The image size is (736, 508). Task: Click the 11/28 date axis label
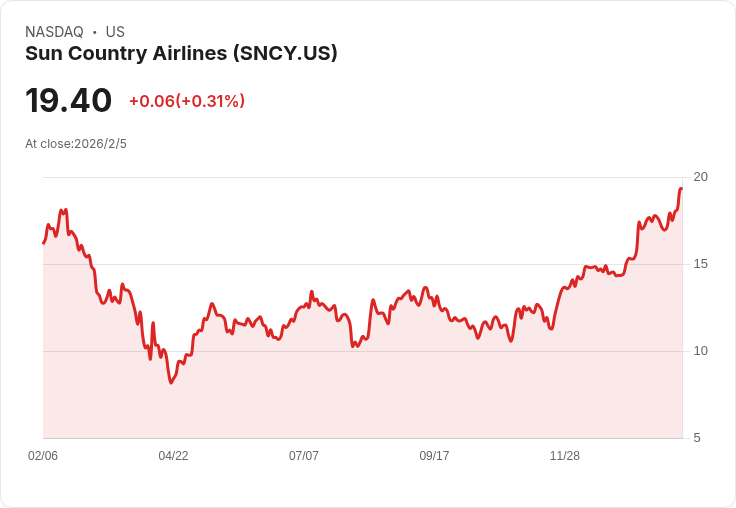(565, 456)
